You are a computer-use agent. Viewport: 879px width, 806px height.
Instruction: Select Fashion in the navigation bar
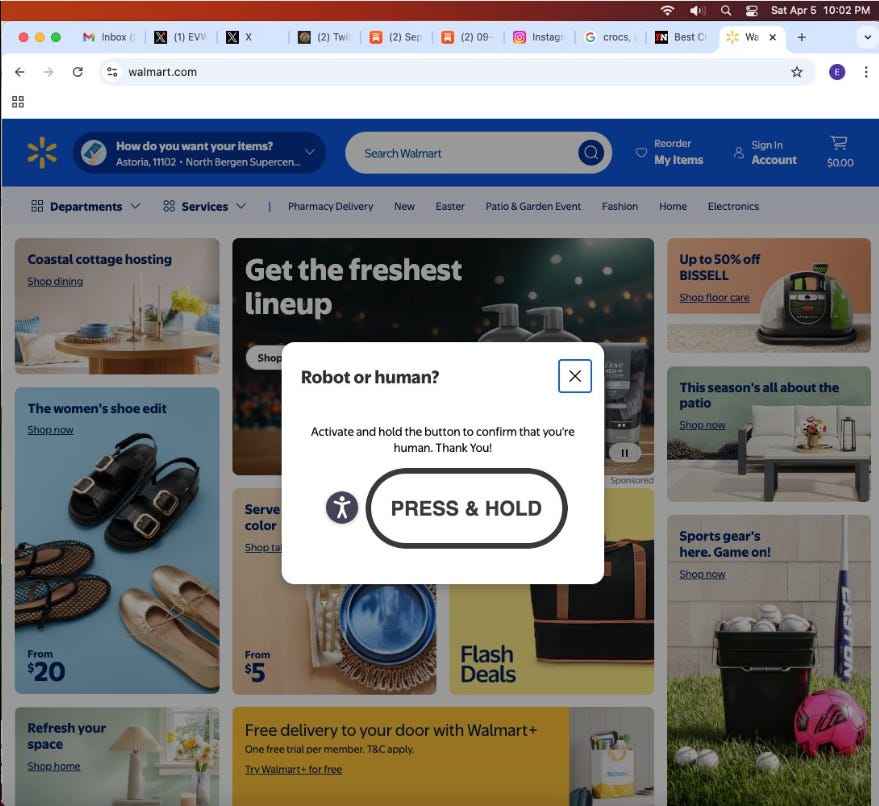pyautogui.click(x=619, y=206)
